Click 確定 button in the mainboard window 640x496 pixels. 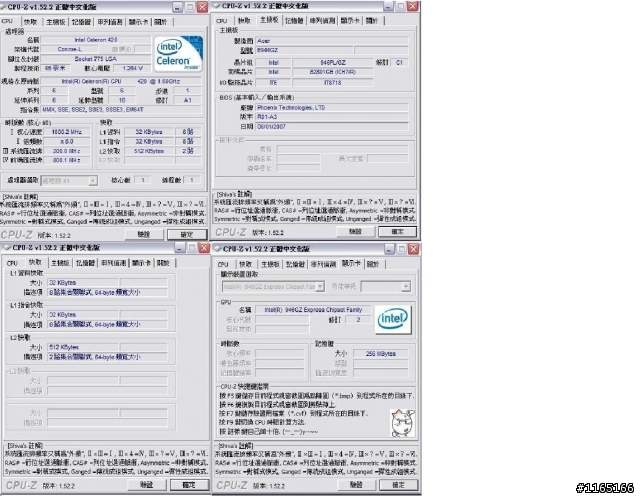click(x=398, y=231)
